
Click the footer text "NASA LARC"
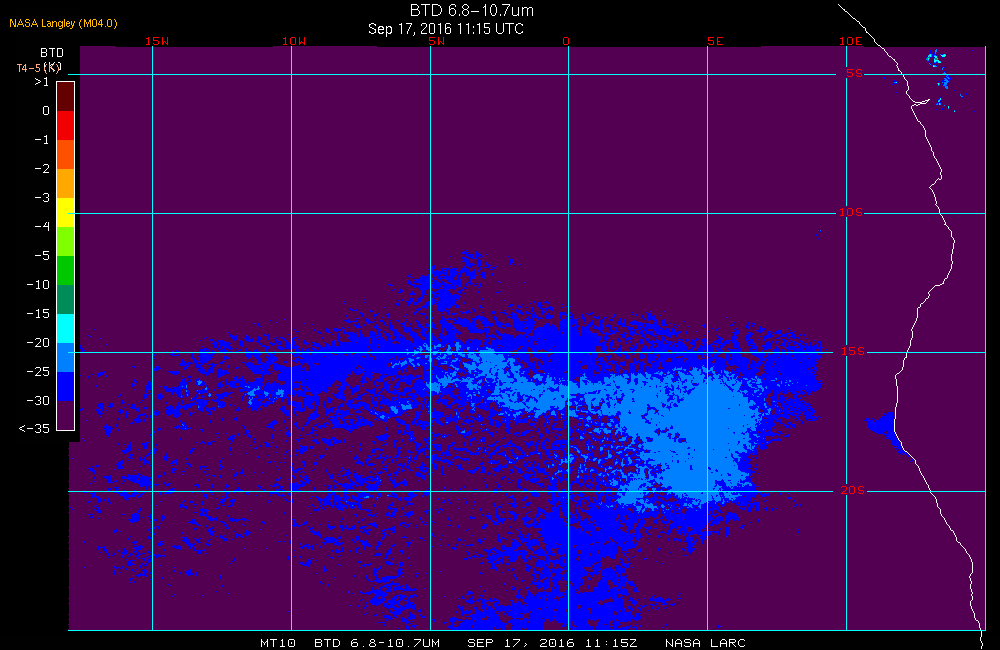(x=705, y=643)
